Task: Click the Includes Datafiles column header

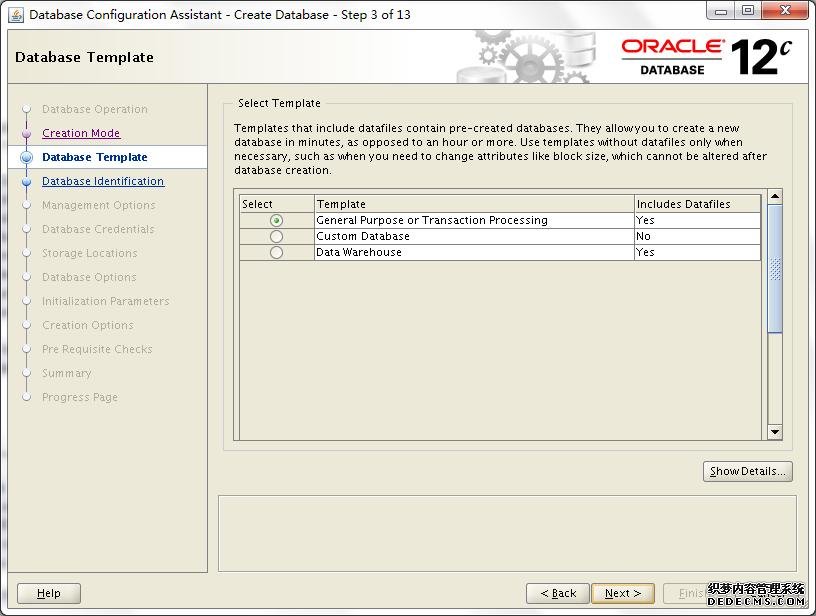Action: pos(697,204)
